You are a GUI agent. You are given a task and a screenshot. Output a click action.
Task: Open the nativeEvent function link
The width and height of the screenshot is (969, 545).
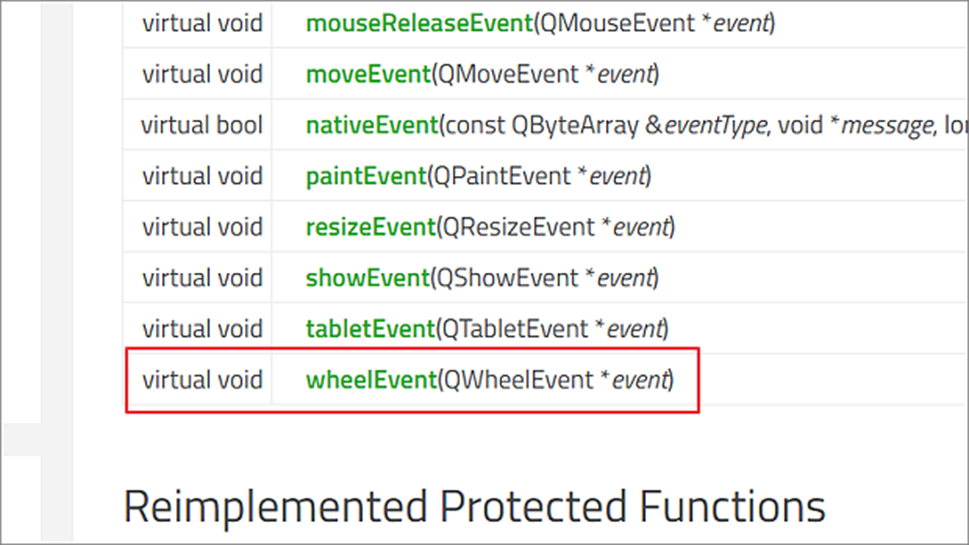(372, 125)
